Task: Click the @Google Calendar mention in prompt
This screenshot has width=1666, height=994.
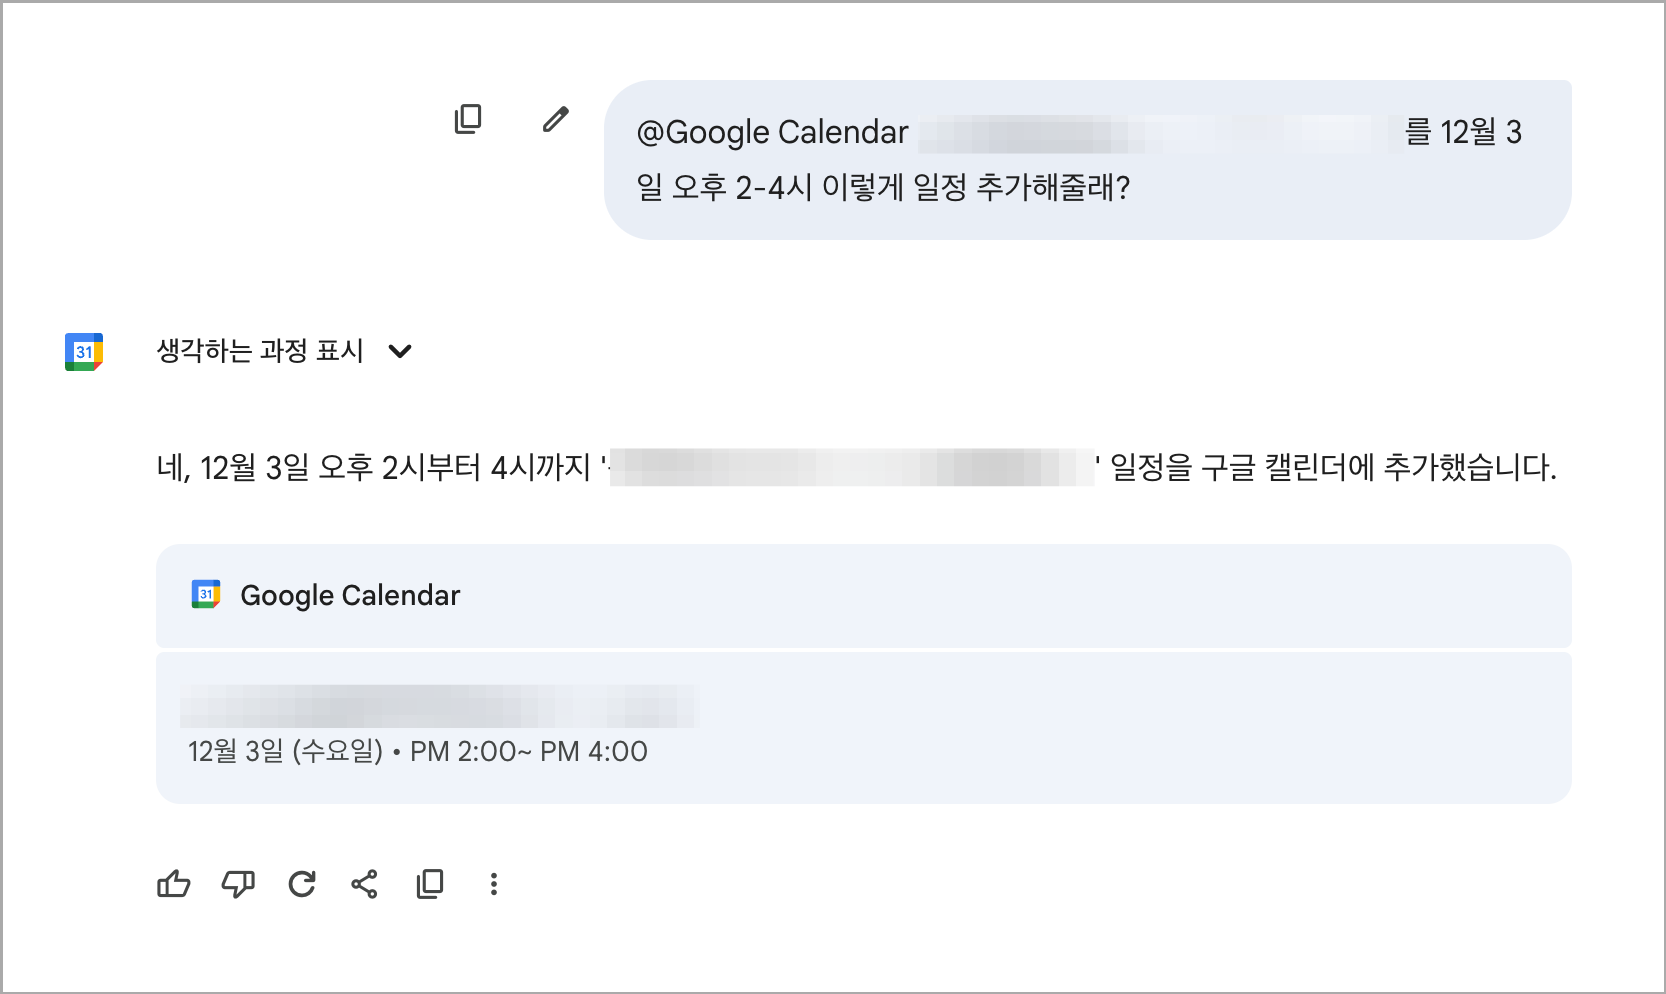Action: (772, 132)
